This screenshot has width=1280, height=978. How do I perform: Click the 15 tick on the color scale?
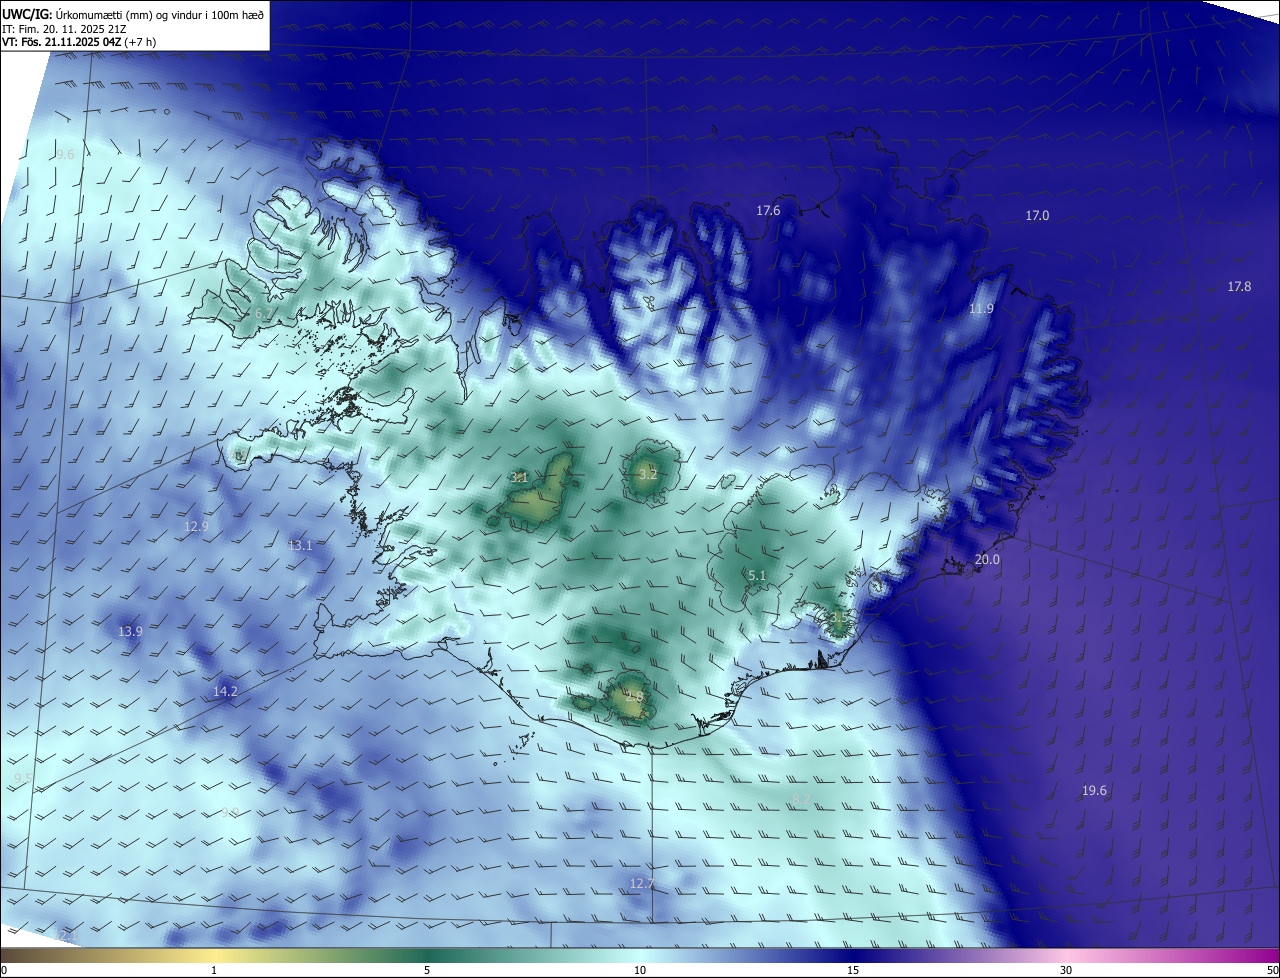(853, 970)
